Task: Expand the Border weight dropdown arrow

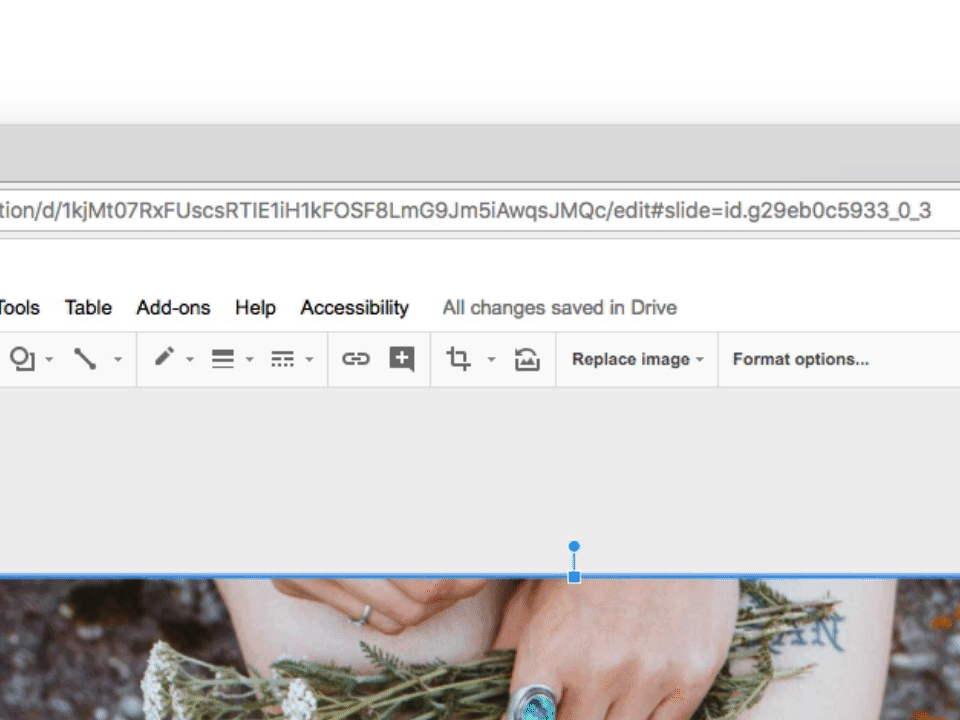Action: click(x=249, y=359)
